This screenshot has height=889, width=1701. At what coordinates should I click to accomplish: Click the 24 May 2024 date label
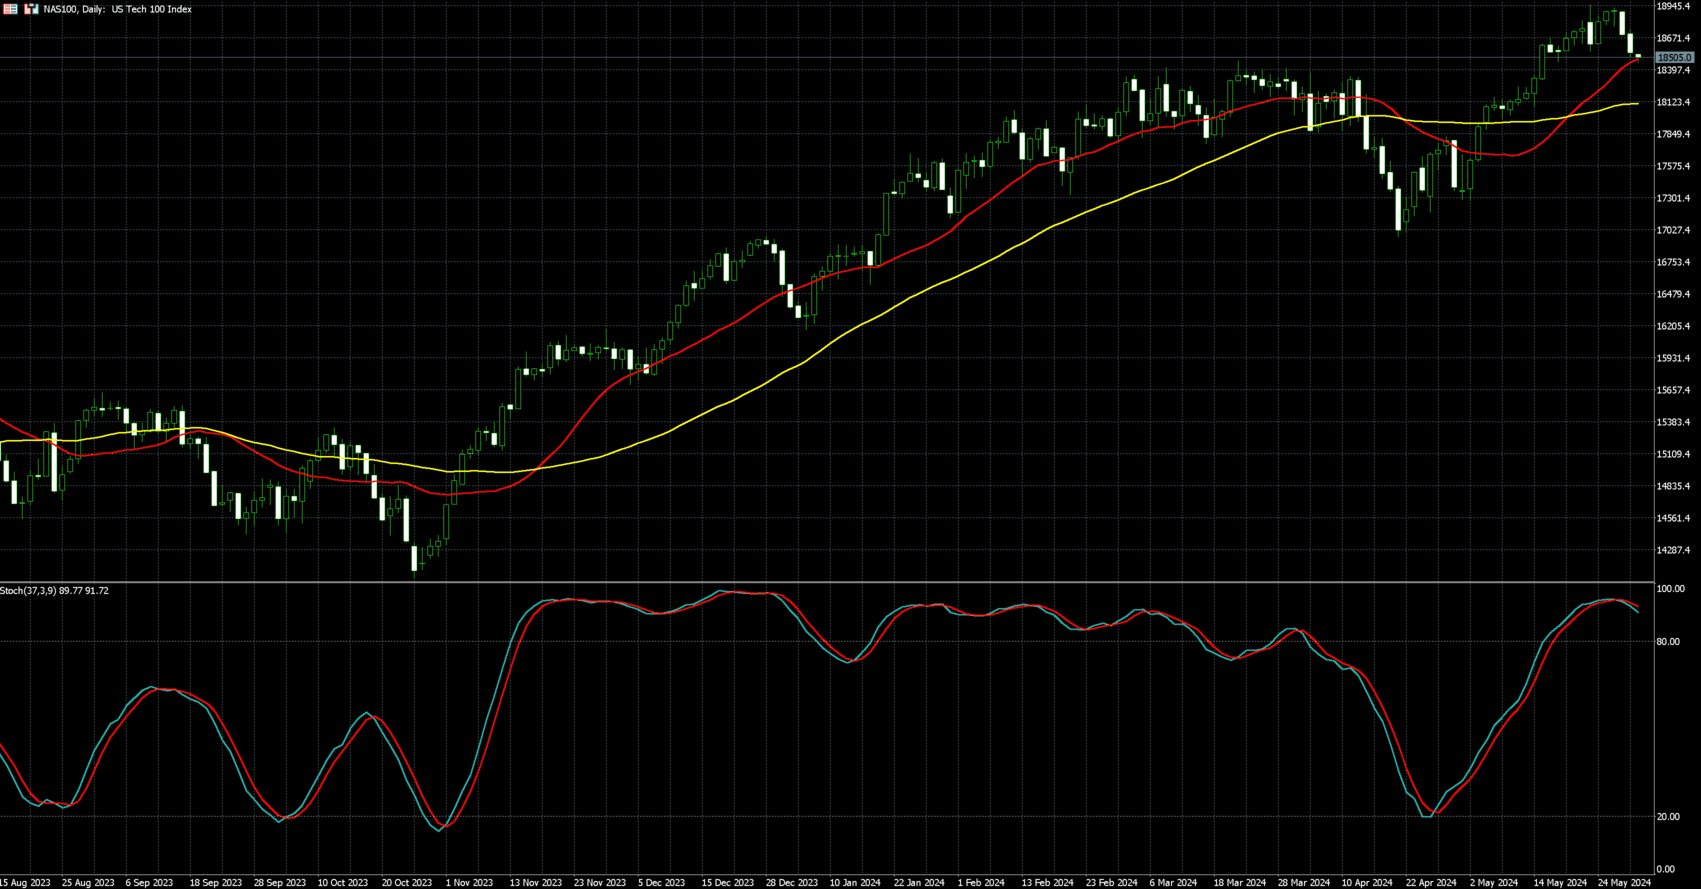point(1624,883)
